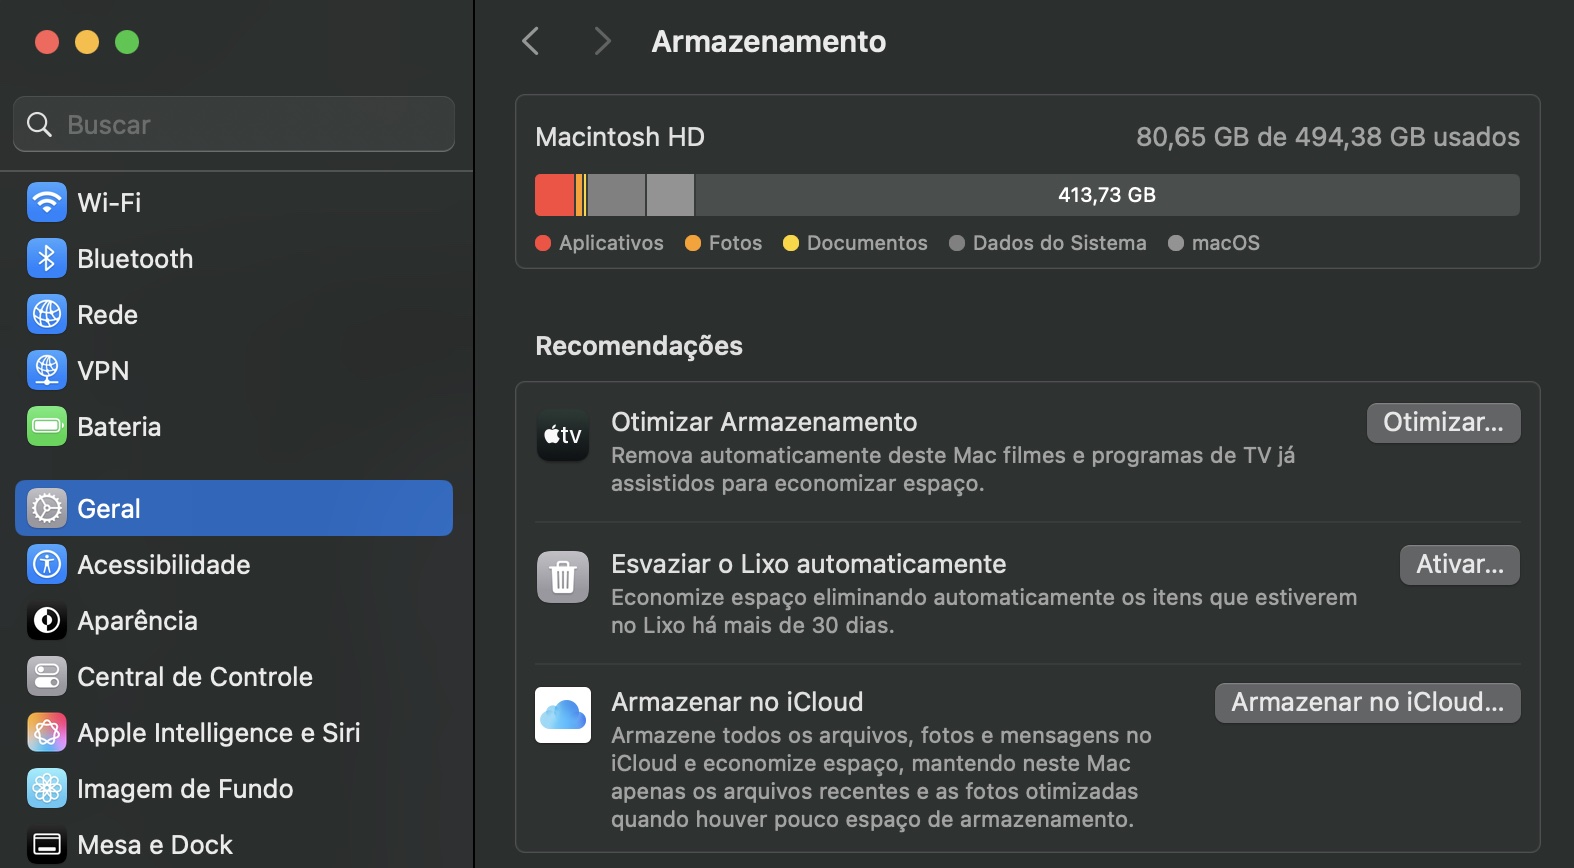Screen dimensions: 1574x868
Task: Click Esvaziar o Lixo automaticamente title
Action: (x=808, y=564)
